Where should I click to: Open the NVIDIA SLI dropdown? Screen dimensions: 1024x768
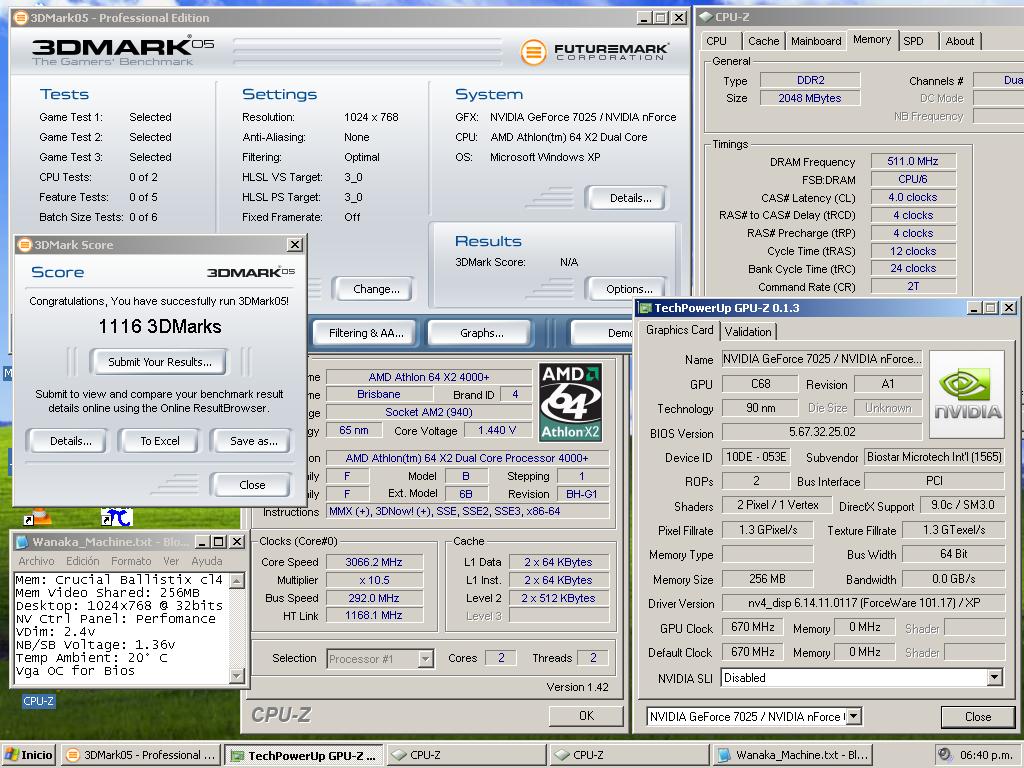point(994,678)
